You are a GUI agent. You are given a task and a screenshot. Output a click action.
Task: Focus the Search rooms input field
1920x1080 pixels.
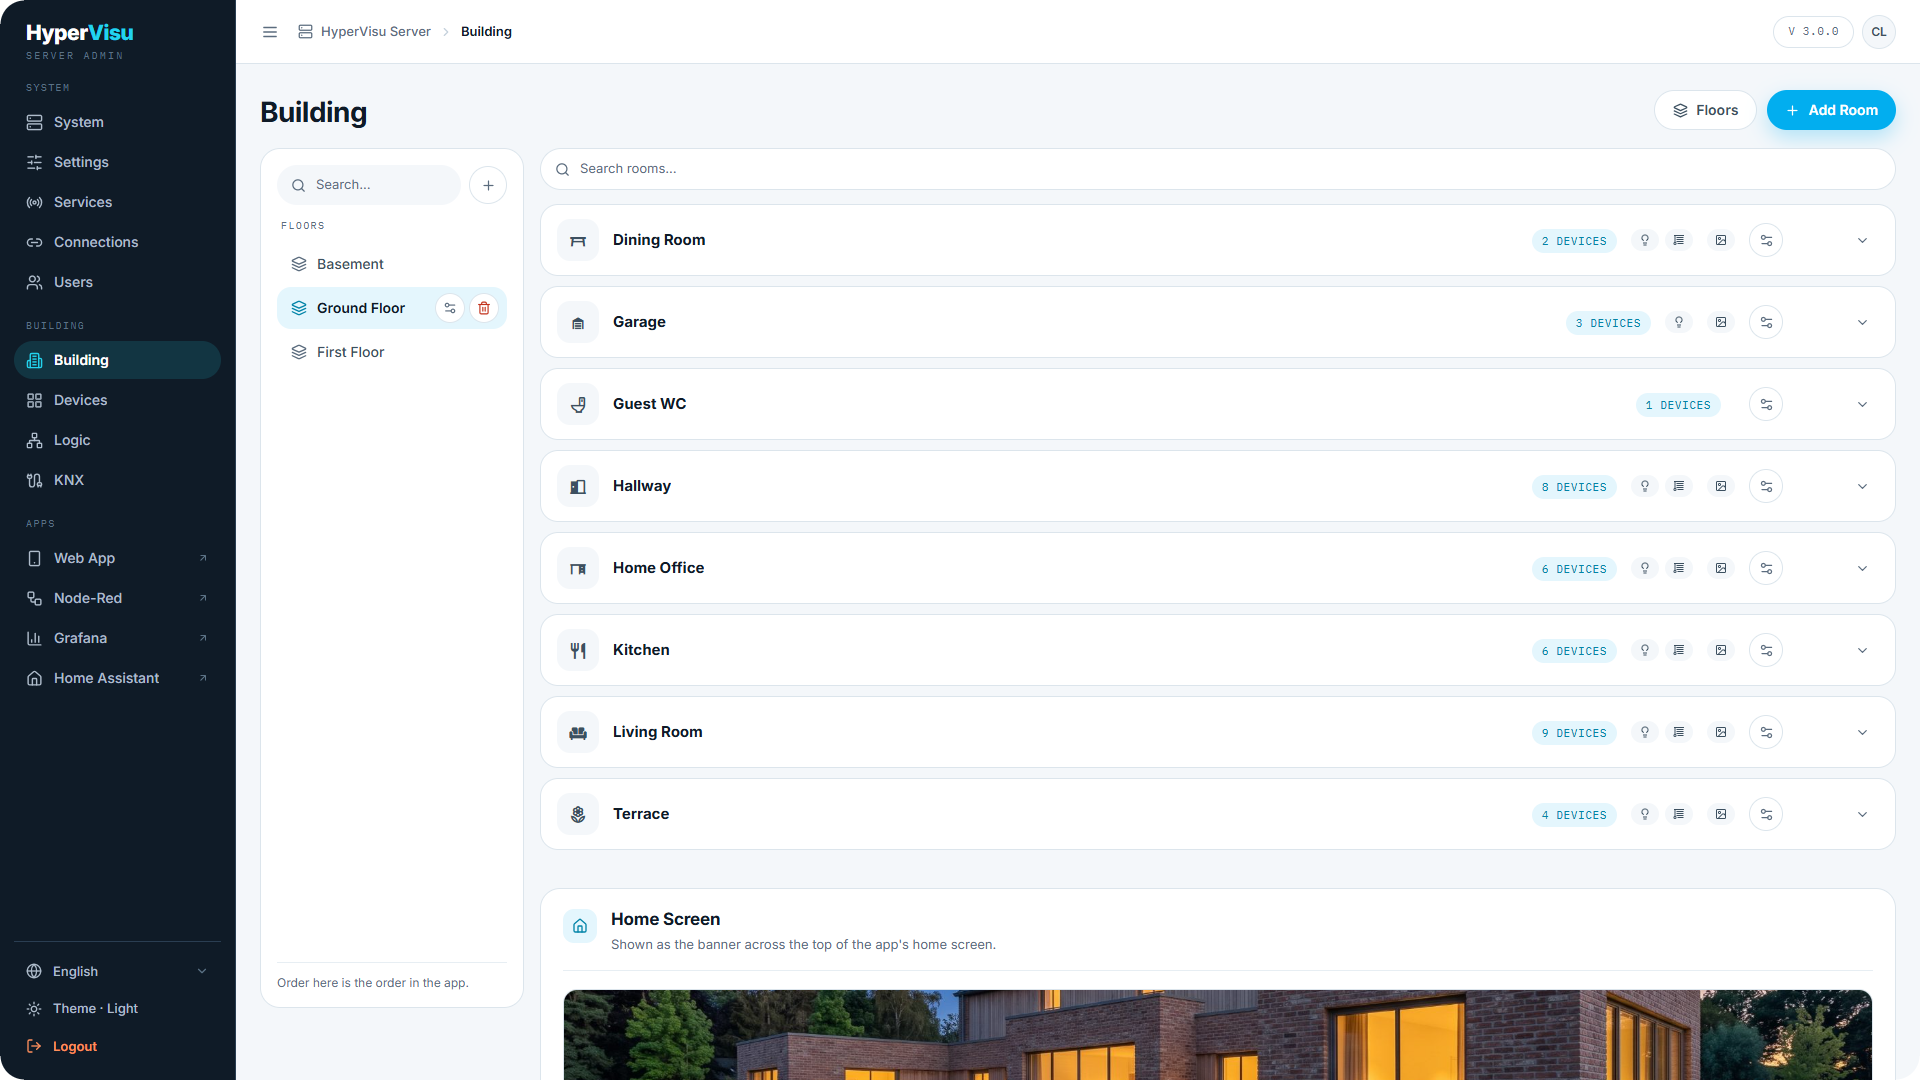coord(1218,169)
